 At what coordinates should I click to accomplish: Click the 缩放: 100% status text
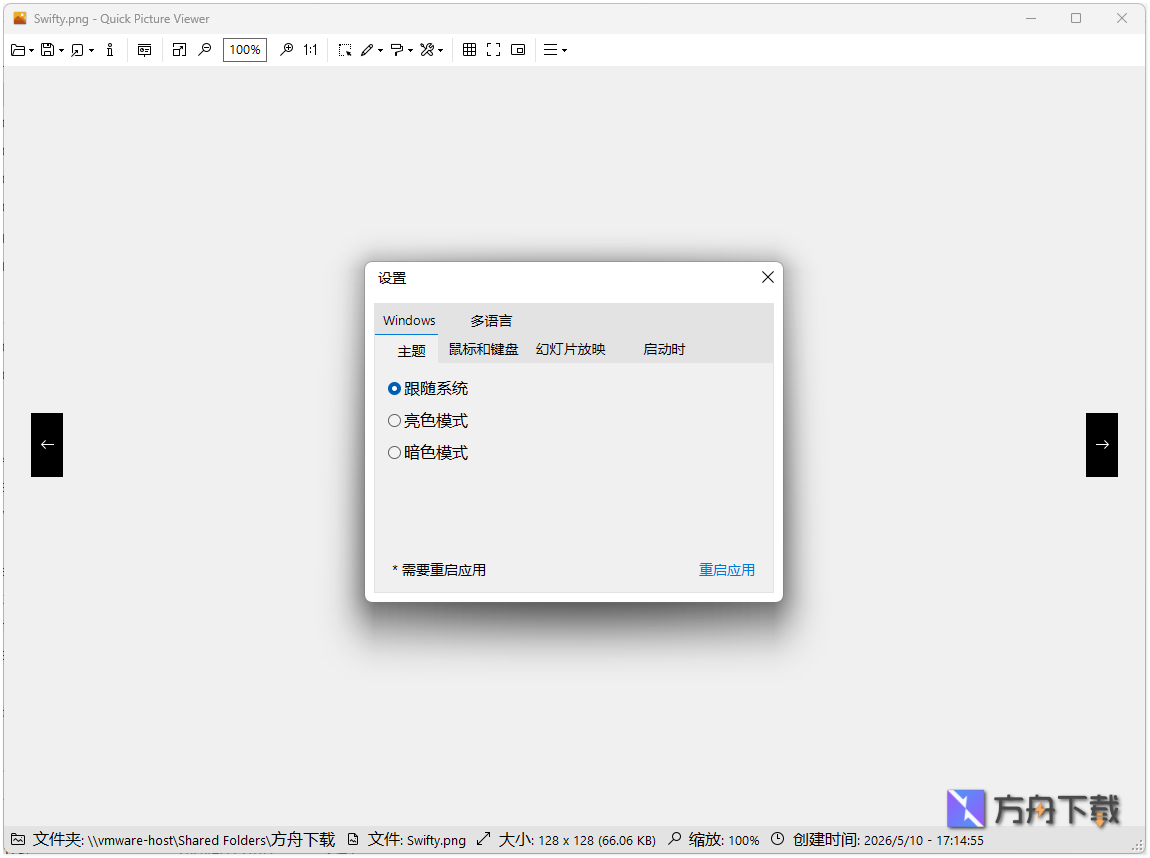pyautogui.click(x=724, y=840)
